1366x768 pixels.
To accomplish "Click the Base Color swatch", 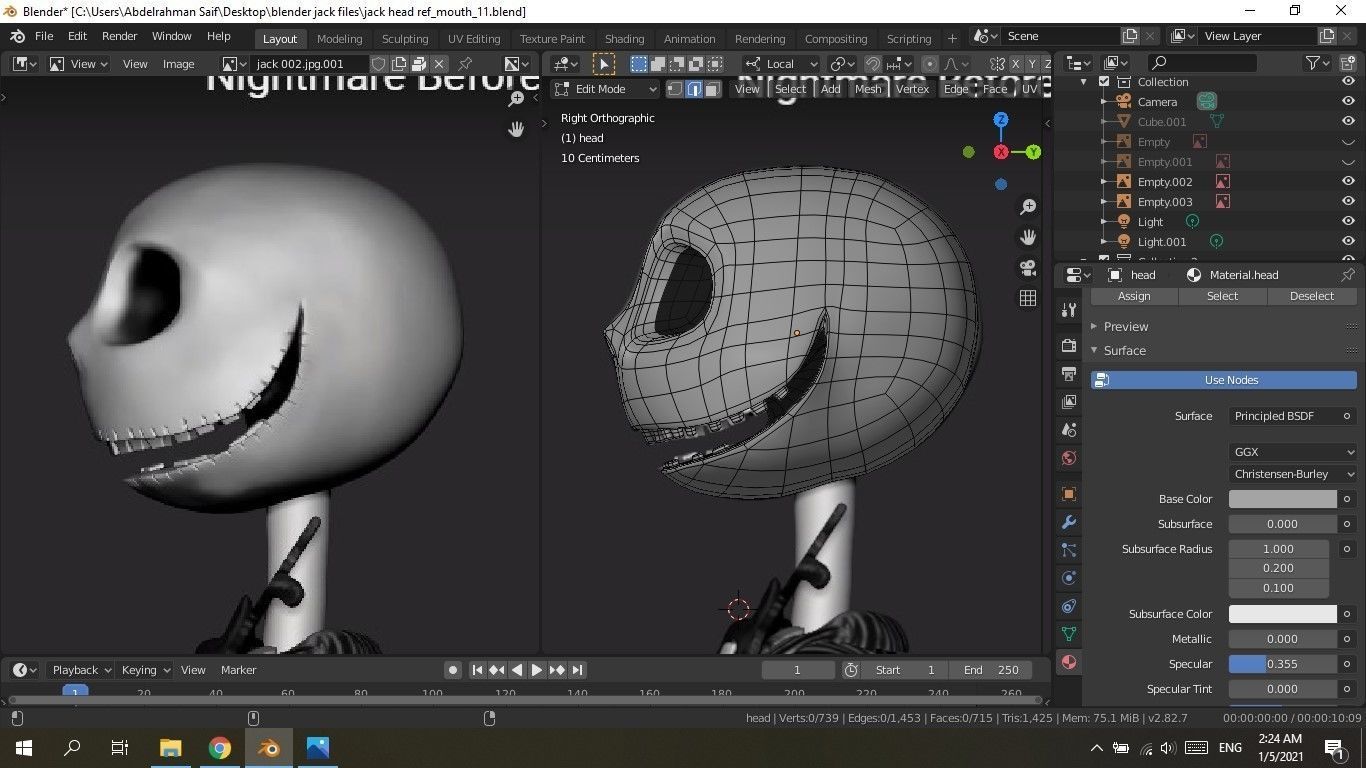I will click(x=1283, y=499).
